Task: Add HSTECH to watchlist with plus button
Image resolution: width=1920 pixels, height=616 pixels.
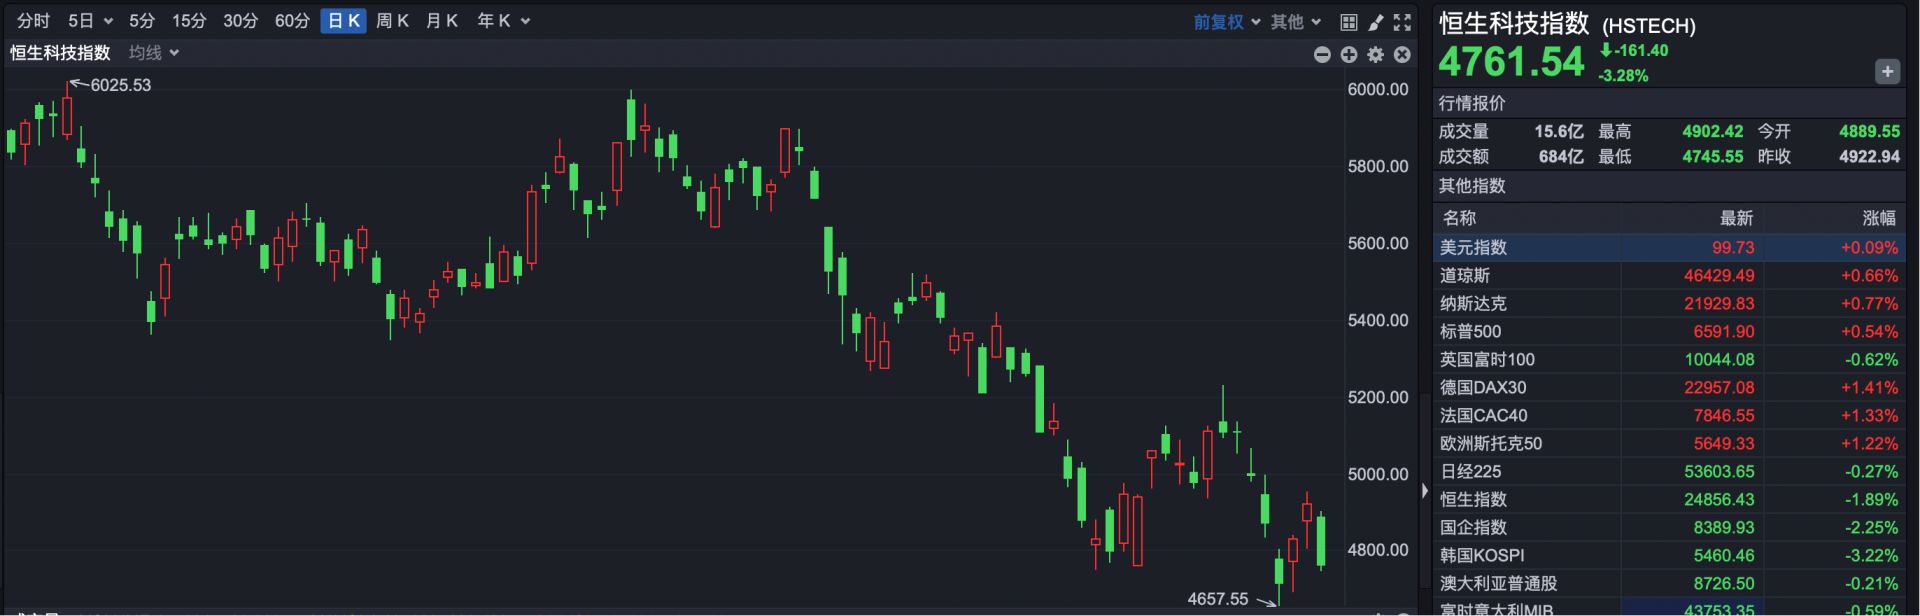Action: (x=1887, y=72)
